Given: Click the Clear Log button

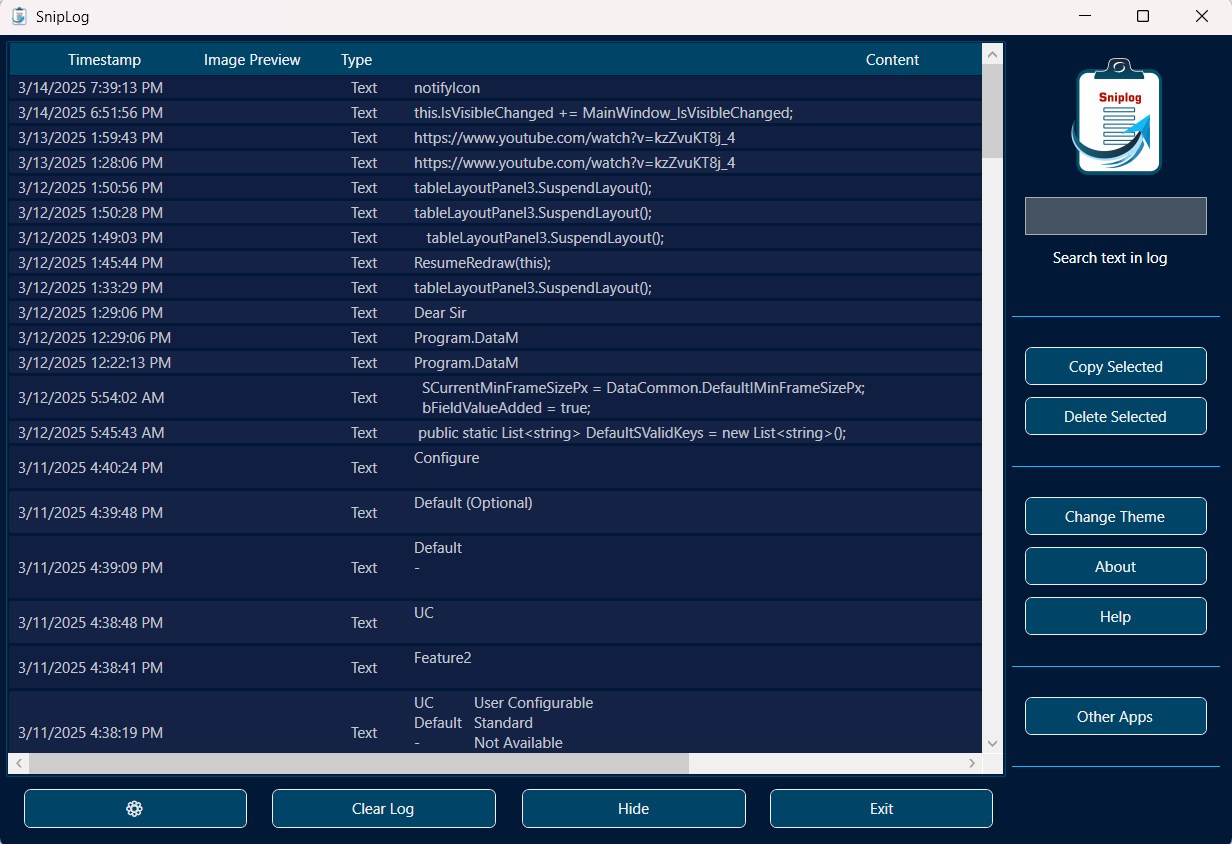Looking at the screenshot, I should click(x=383, y=809).
